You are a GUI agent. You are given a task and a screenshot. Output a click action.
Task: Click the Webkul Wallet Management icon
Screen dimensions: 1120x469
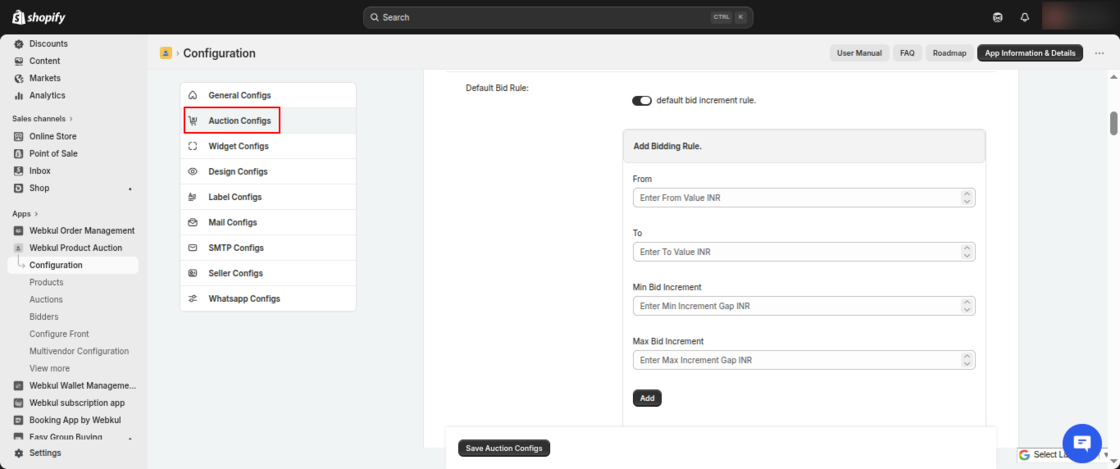click(x=19, y=385)
